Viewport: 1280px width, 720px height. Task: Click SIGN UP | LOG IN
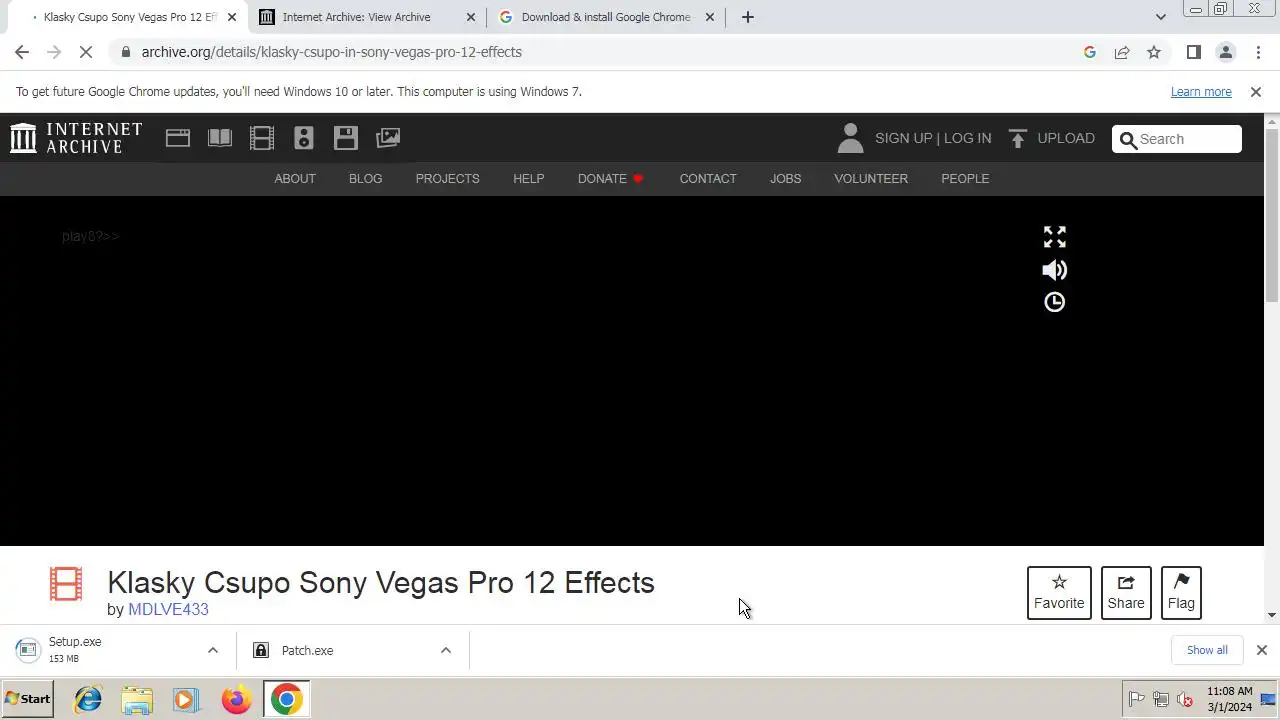[933, 139]
